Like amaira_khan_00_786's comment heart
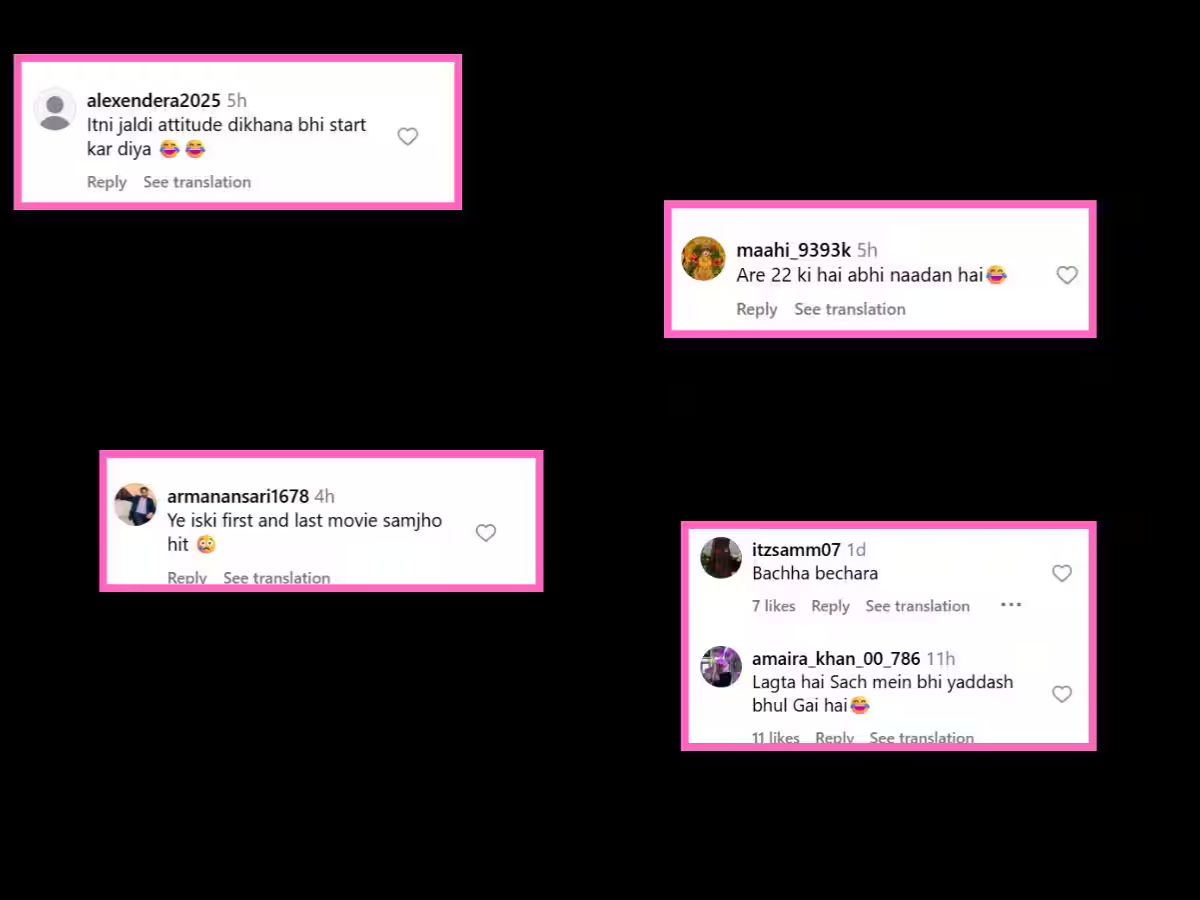This screenshot has height=900, width=1200. [1062, 694]
